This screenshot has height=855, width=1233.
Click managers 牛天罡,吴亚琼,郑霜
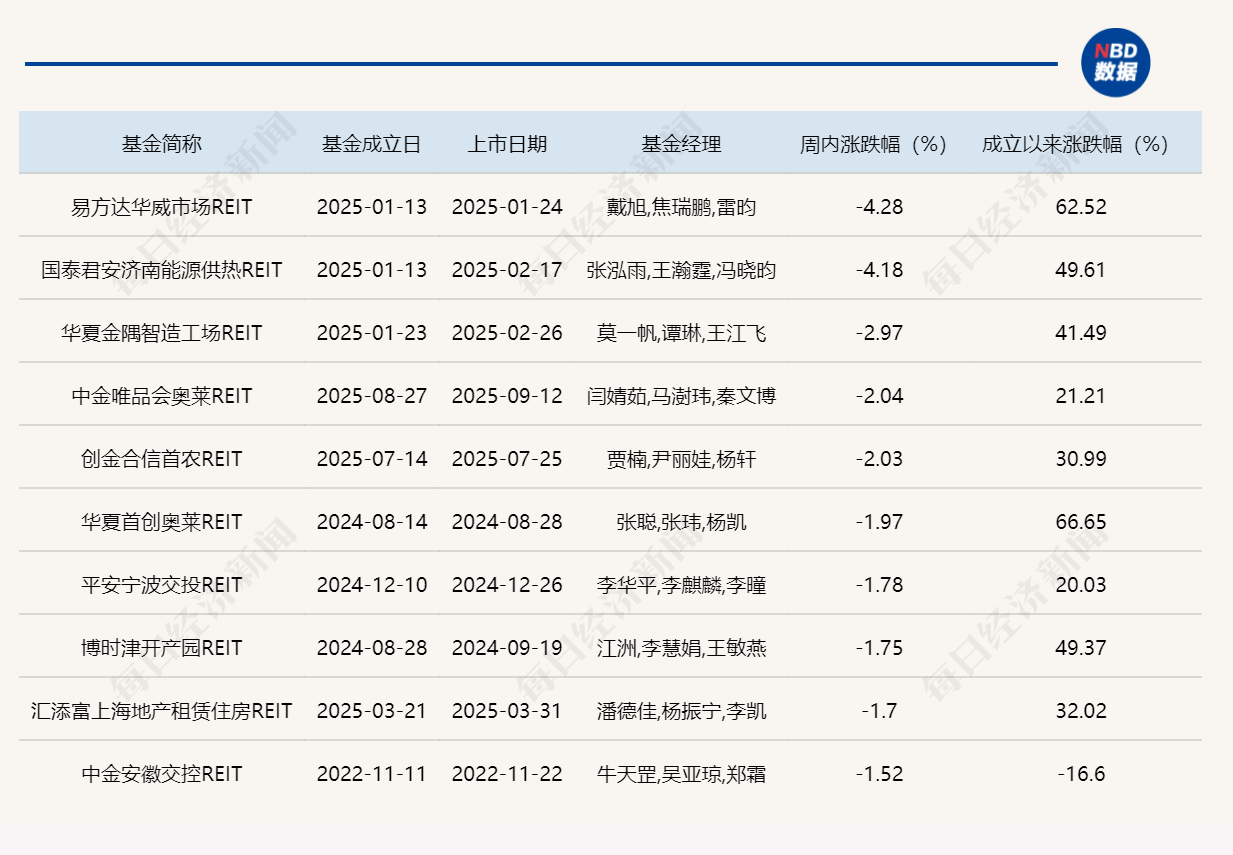(681, 774)
